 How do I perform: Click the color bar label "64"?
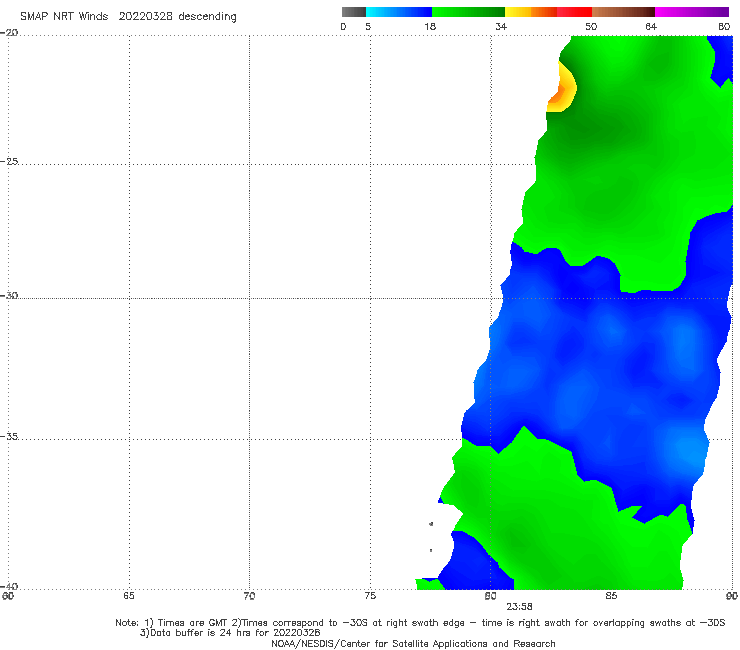pos(651,27)
